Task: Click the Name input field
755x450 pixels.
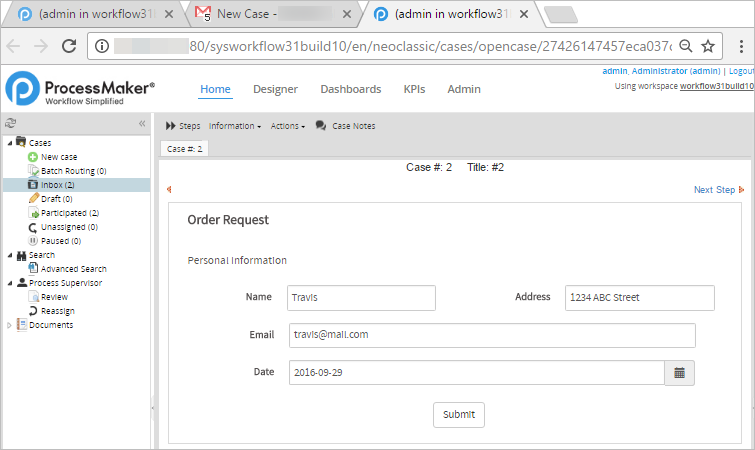Action: coord(361,298)
